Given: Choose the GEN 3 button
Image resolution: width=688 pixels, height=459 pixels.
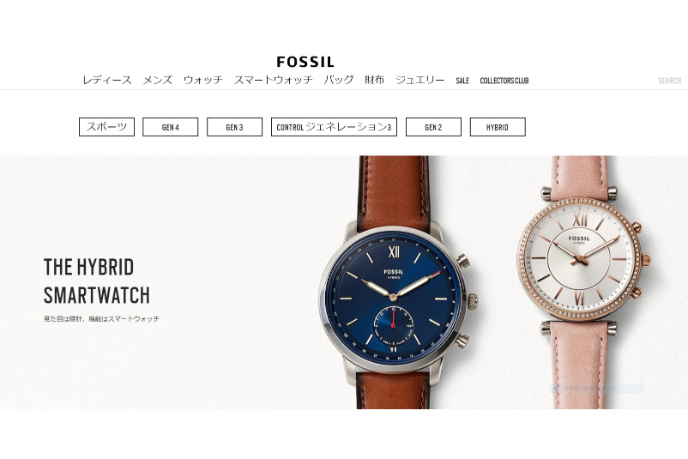Looking at the screenshot, I should (235, 127).
